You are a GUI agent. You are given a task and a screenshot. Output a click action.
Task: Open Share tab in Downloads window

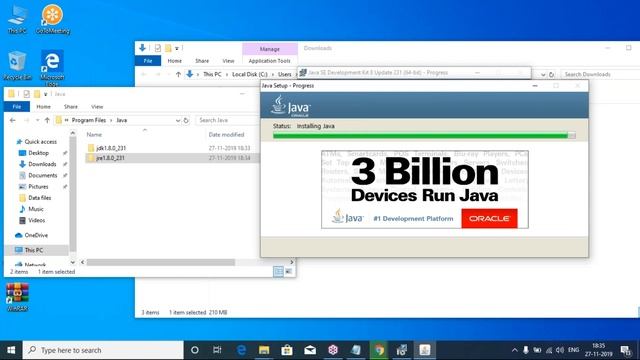point(202,61)
